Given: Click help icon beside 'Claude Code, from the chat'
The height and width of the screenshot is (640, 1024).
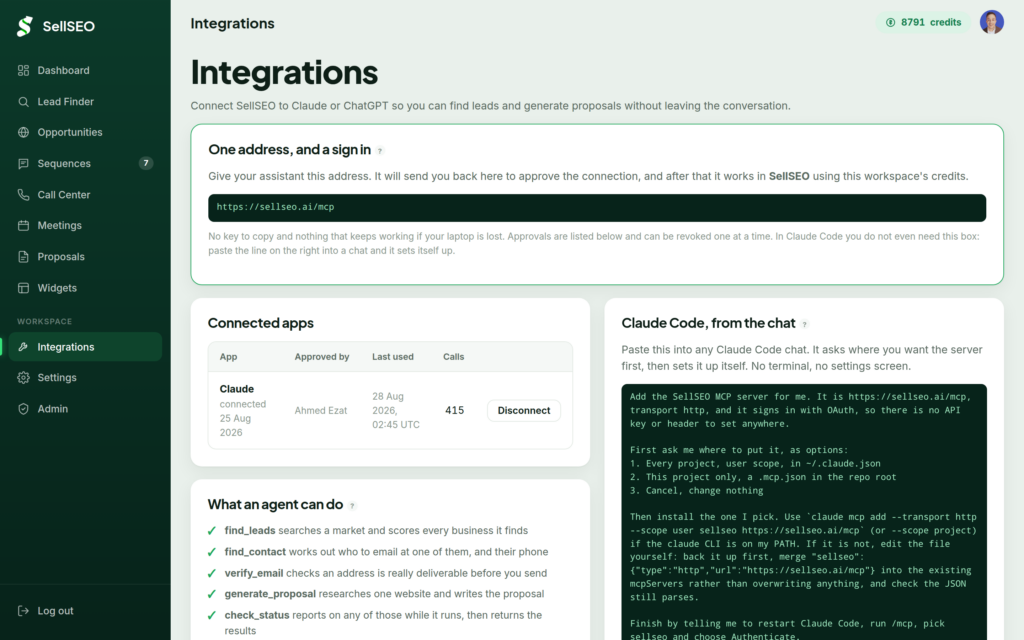Looking at the screenshot, I should click(805, 325).
